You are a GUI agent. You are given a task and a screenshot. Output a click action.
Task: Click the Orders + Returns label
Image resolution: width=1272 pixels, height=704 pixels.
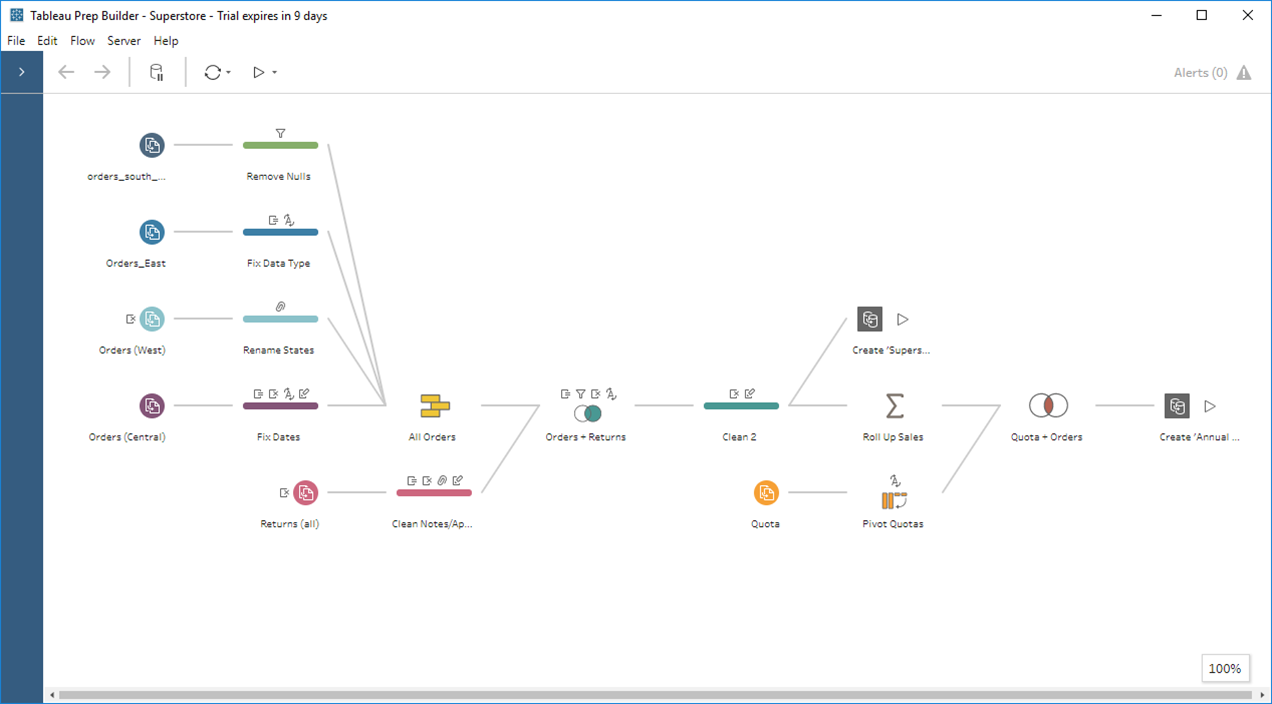click(586, 437)
